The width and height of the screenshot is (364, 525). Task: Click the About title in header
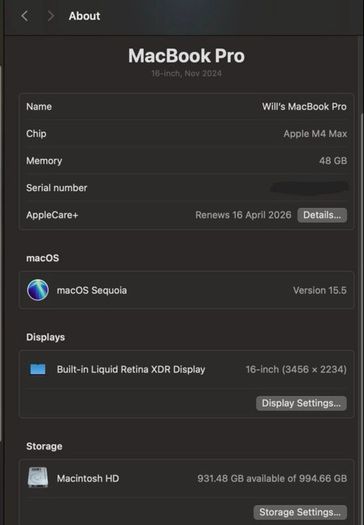pos(84,16)
